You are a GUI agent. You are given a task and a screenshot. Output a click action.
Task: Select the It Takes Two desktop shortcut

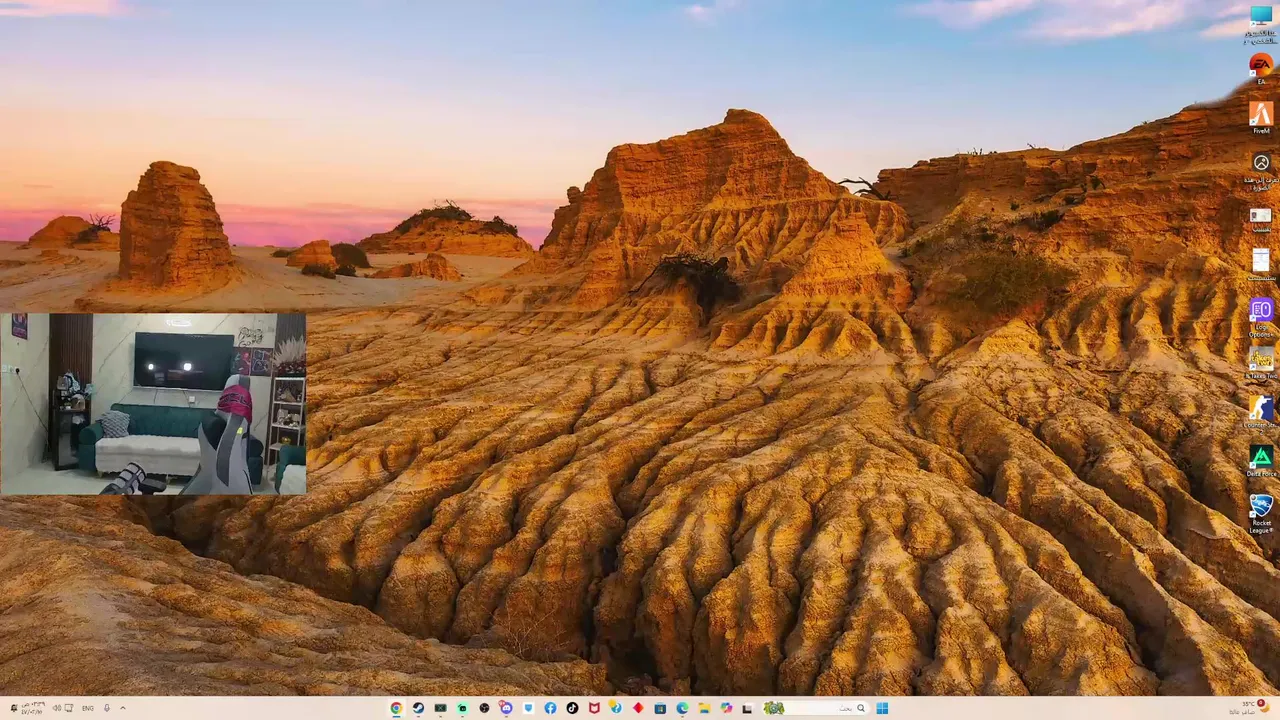1261,364
